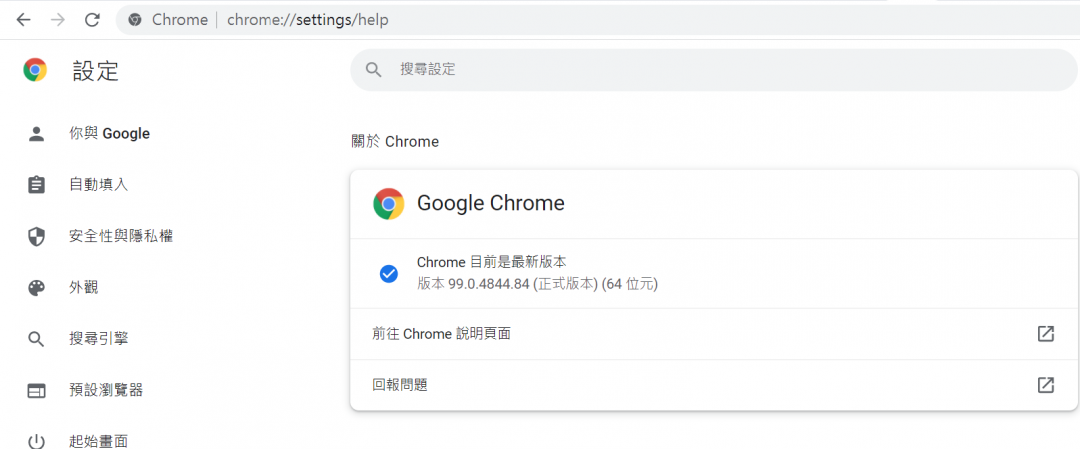Click the browser window icon for 預設瀏覽器
Image resolution: width=1080 pixels, height=449 pixels.
(x=37, y=391)
